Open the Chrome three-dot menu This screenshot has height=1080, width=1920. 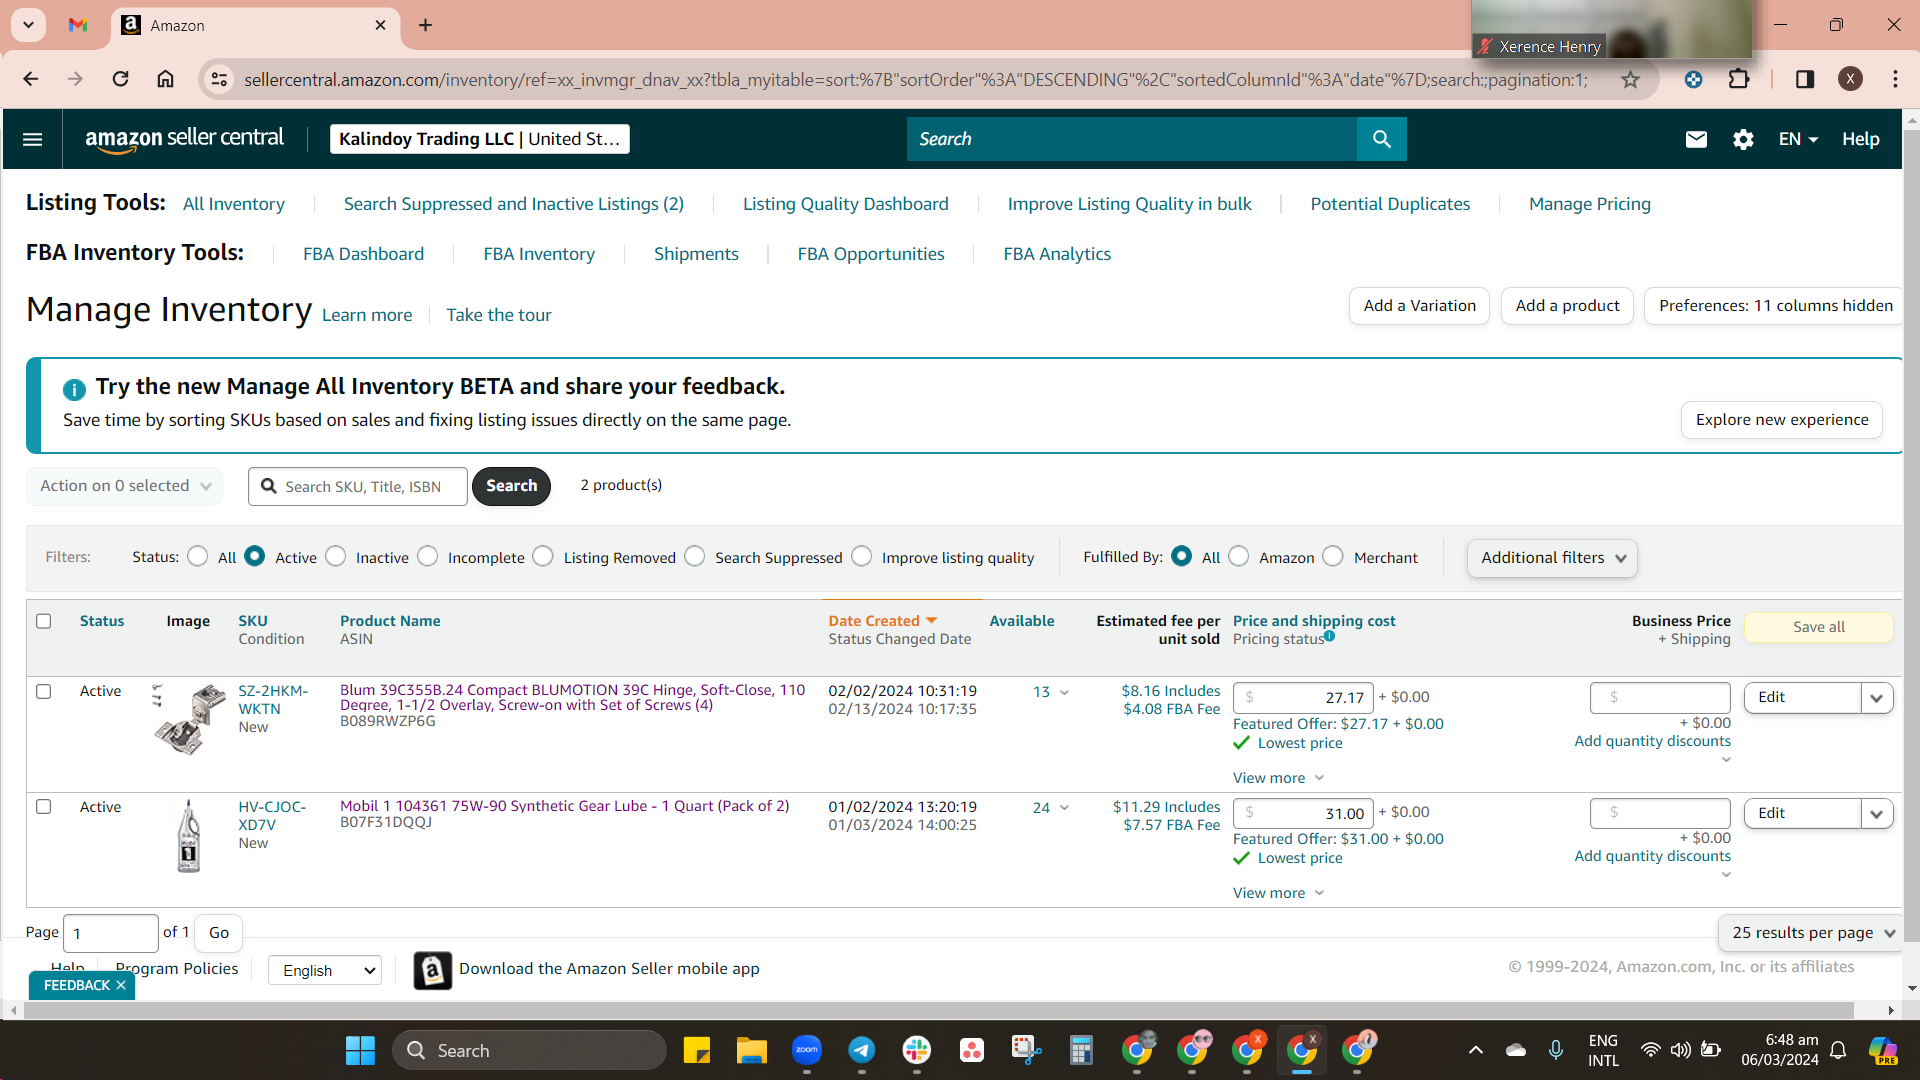1895,79
